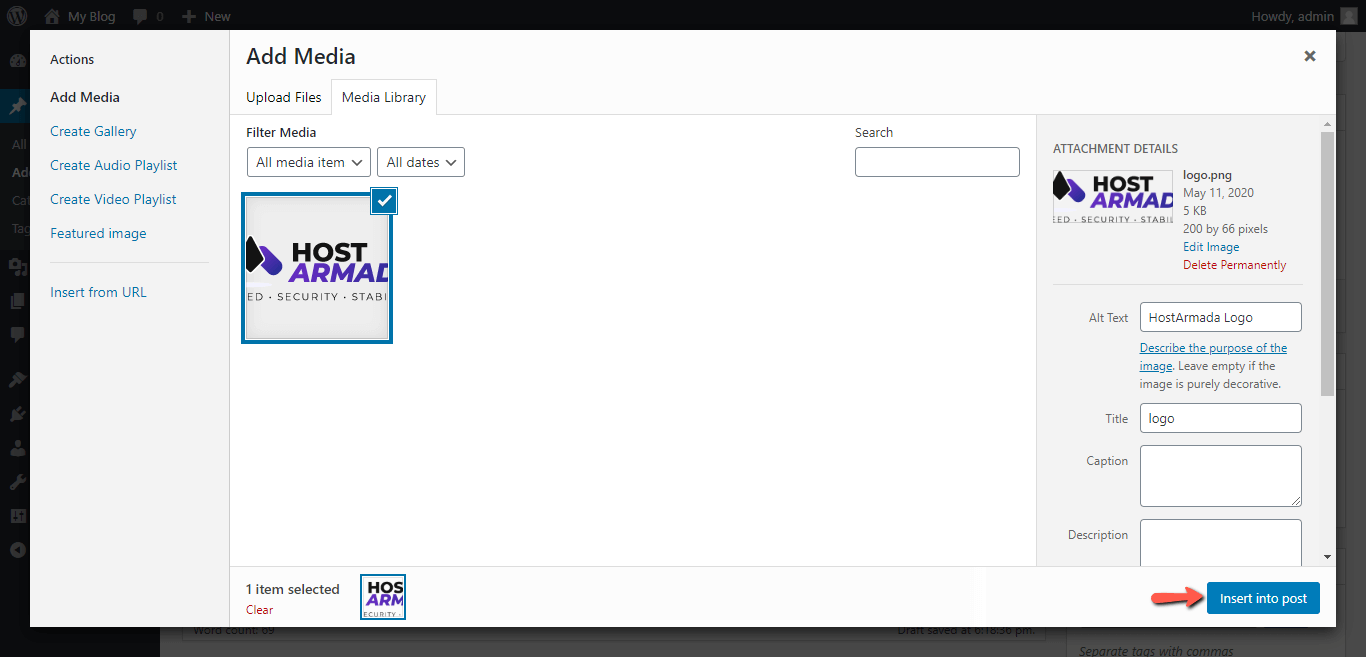Clear the media selection
The height and width of the screenshot is (657, 1366).
(x=259, y=609)
